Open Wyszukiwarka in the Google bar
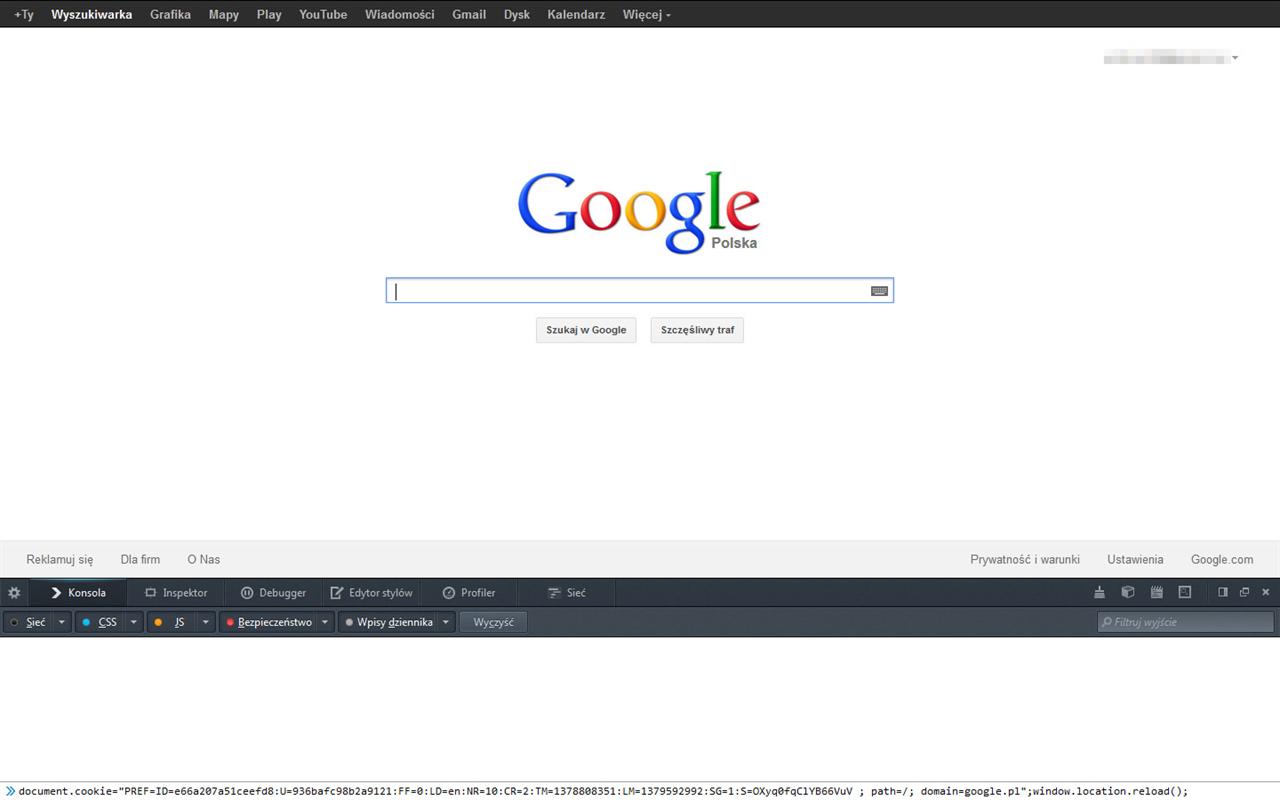This screenshot has height=800, width=1280. [x=92, y=14]
